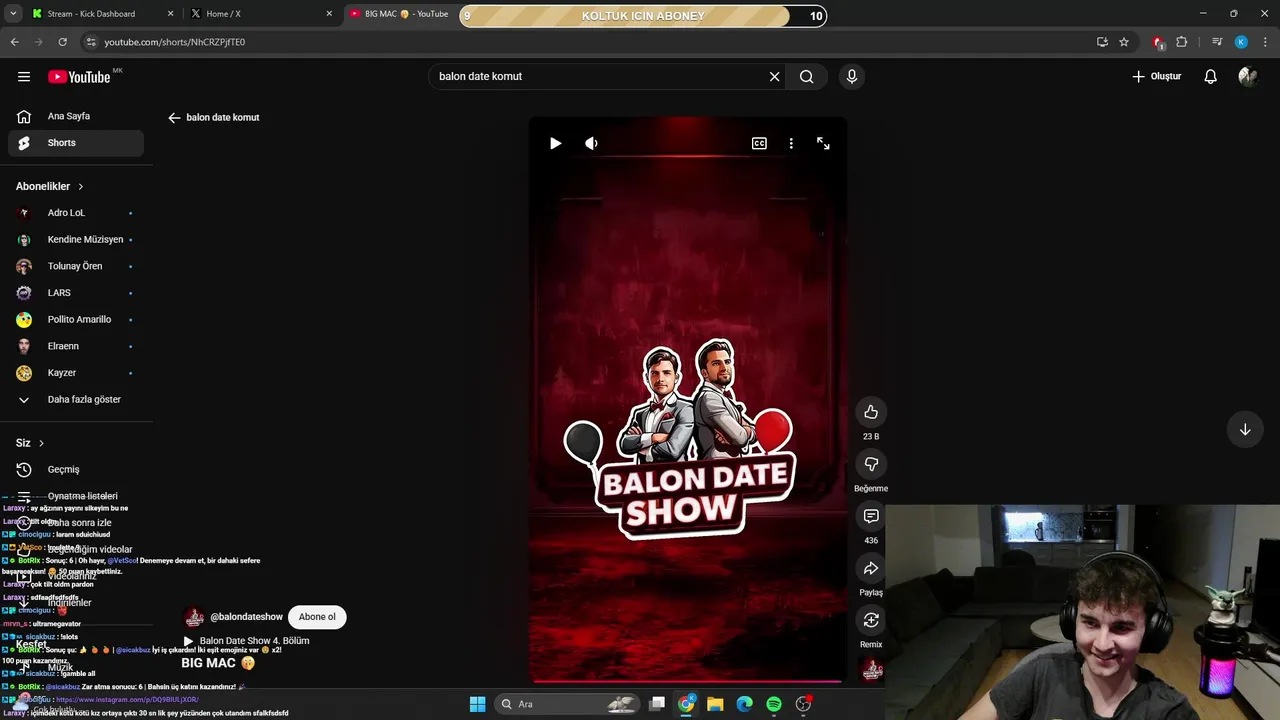1280x720 pixels.
Task: Open the Remix option
Action: [871, 620]
